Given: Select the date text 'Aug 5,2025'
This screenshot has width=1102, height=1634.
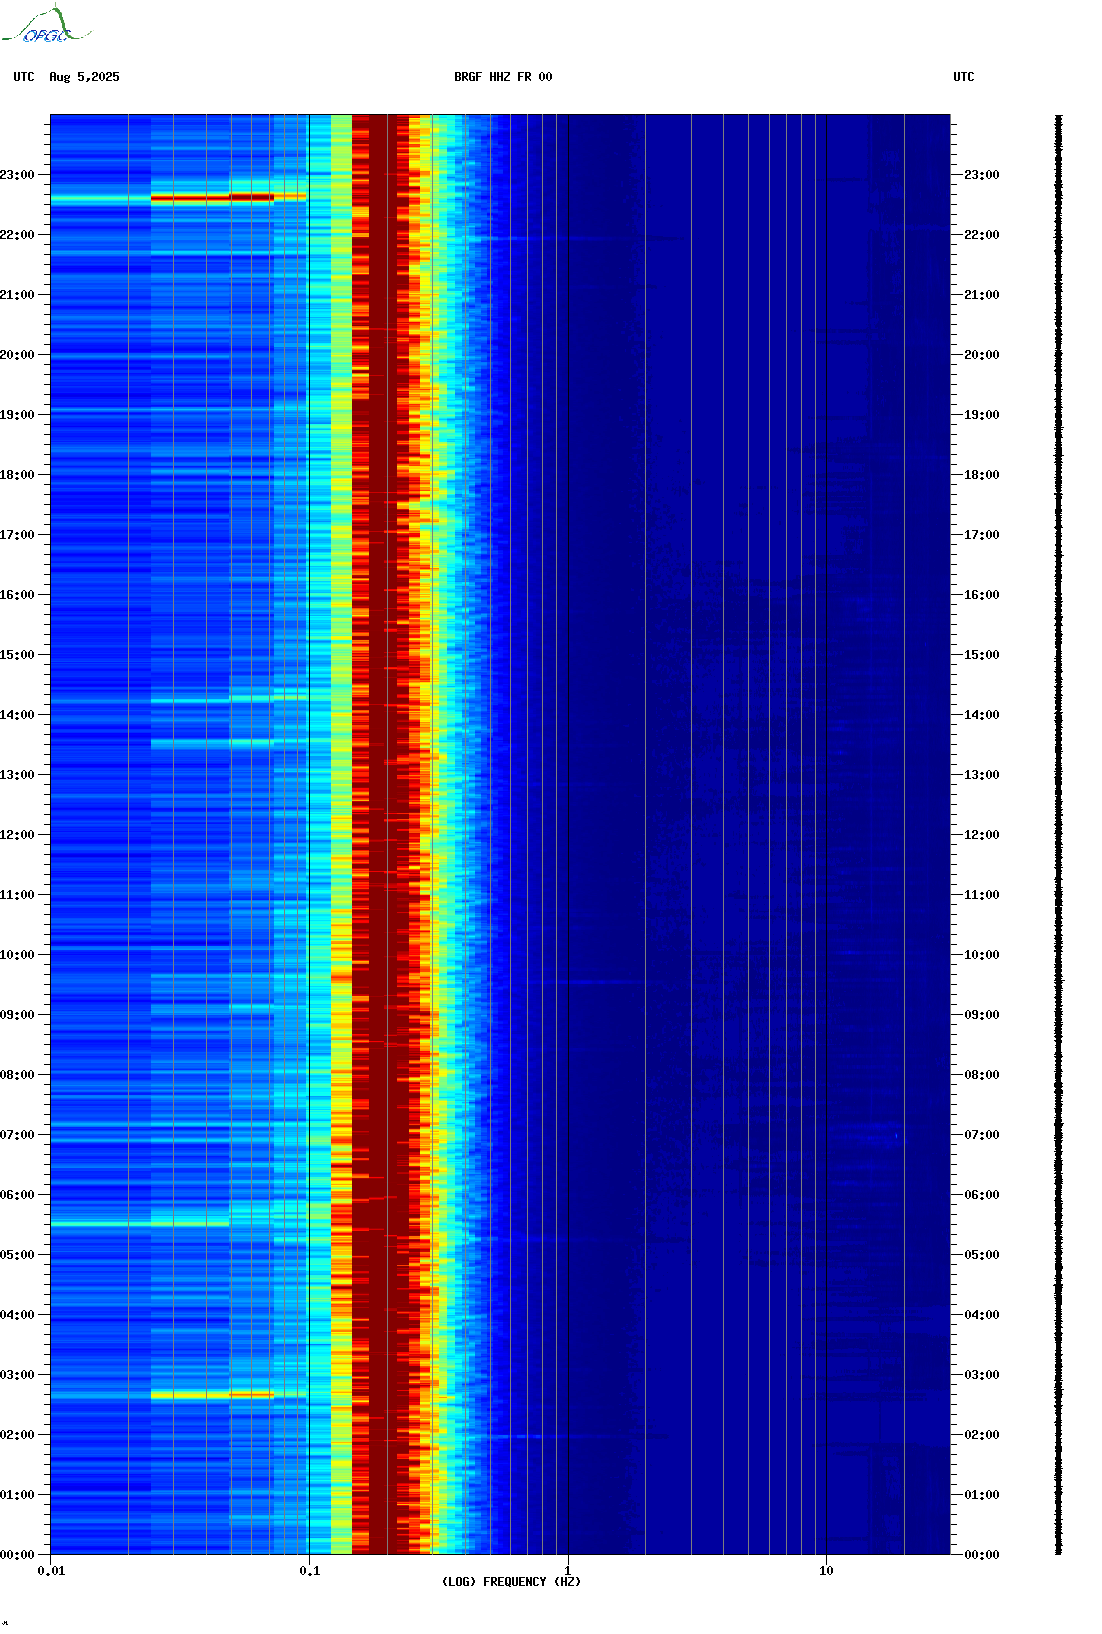Looking at the screenshot, I should tap(84, 77).
